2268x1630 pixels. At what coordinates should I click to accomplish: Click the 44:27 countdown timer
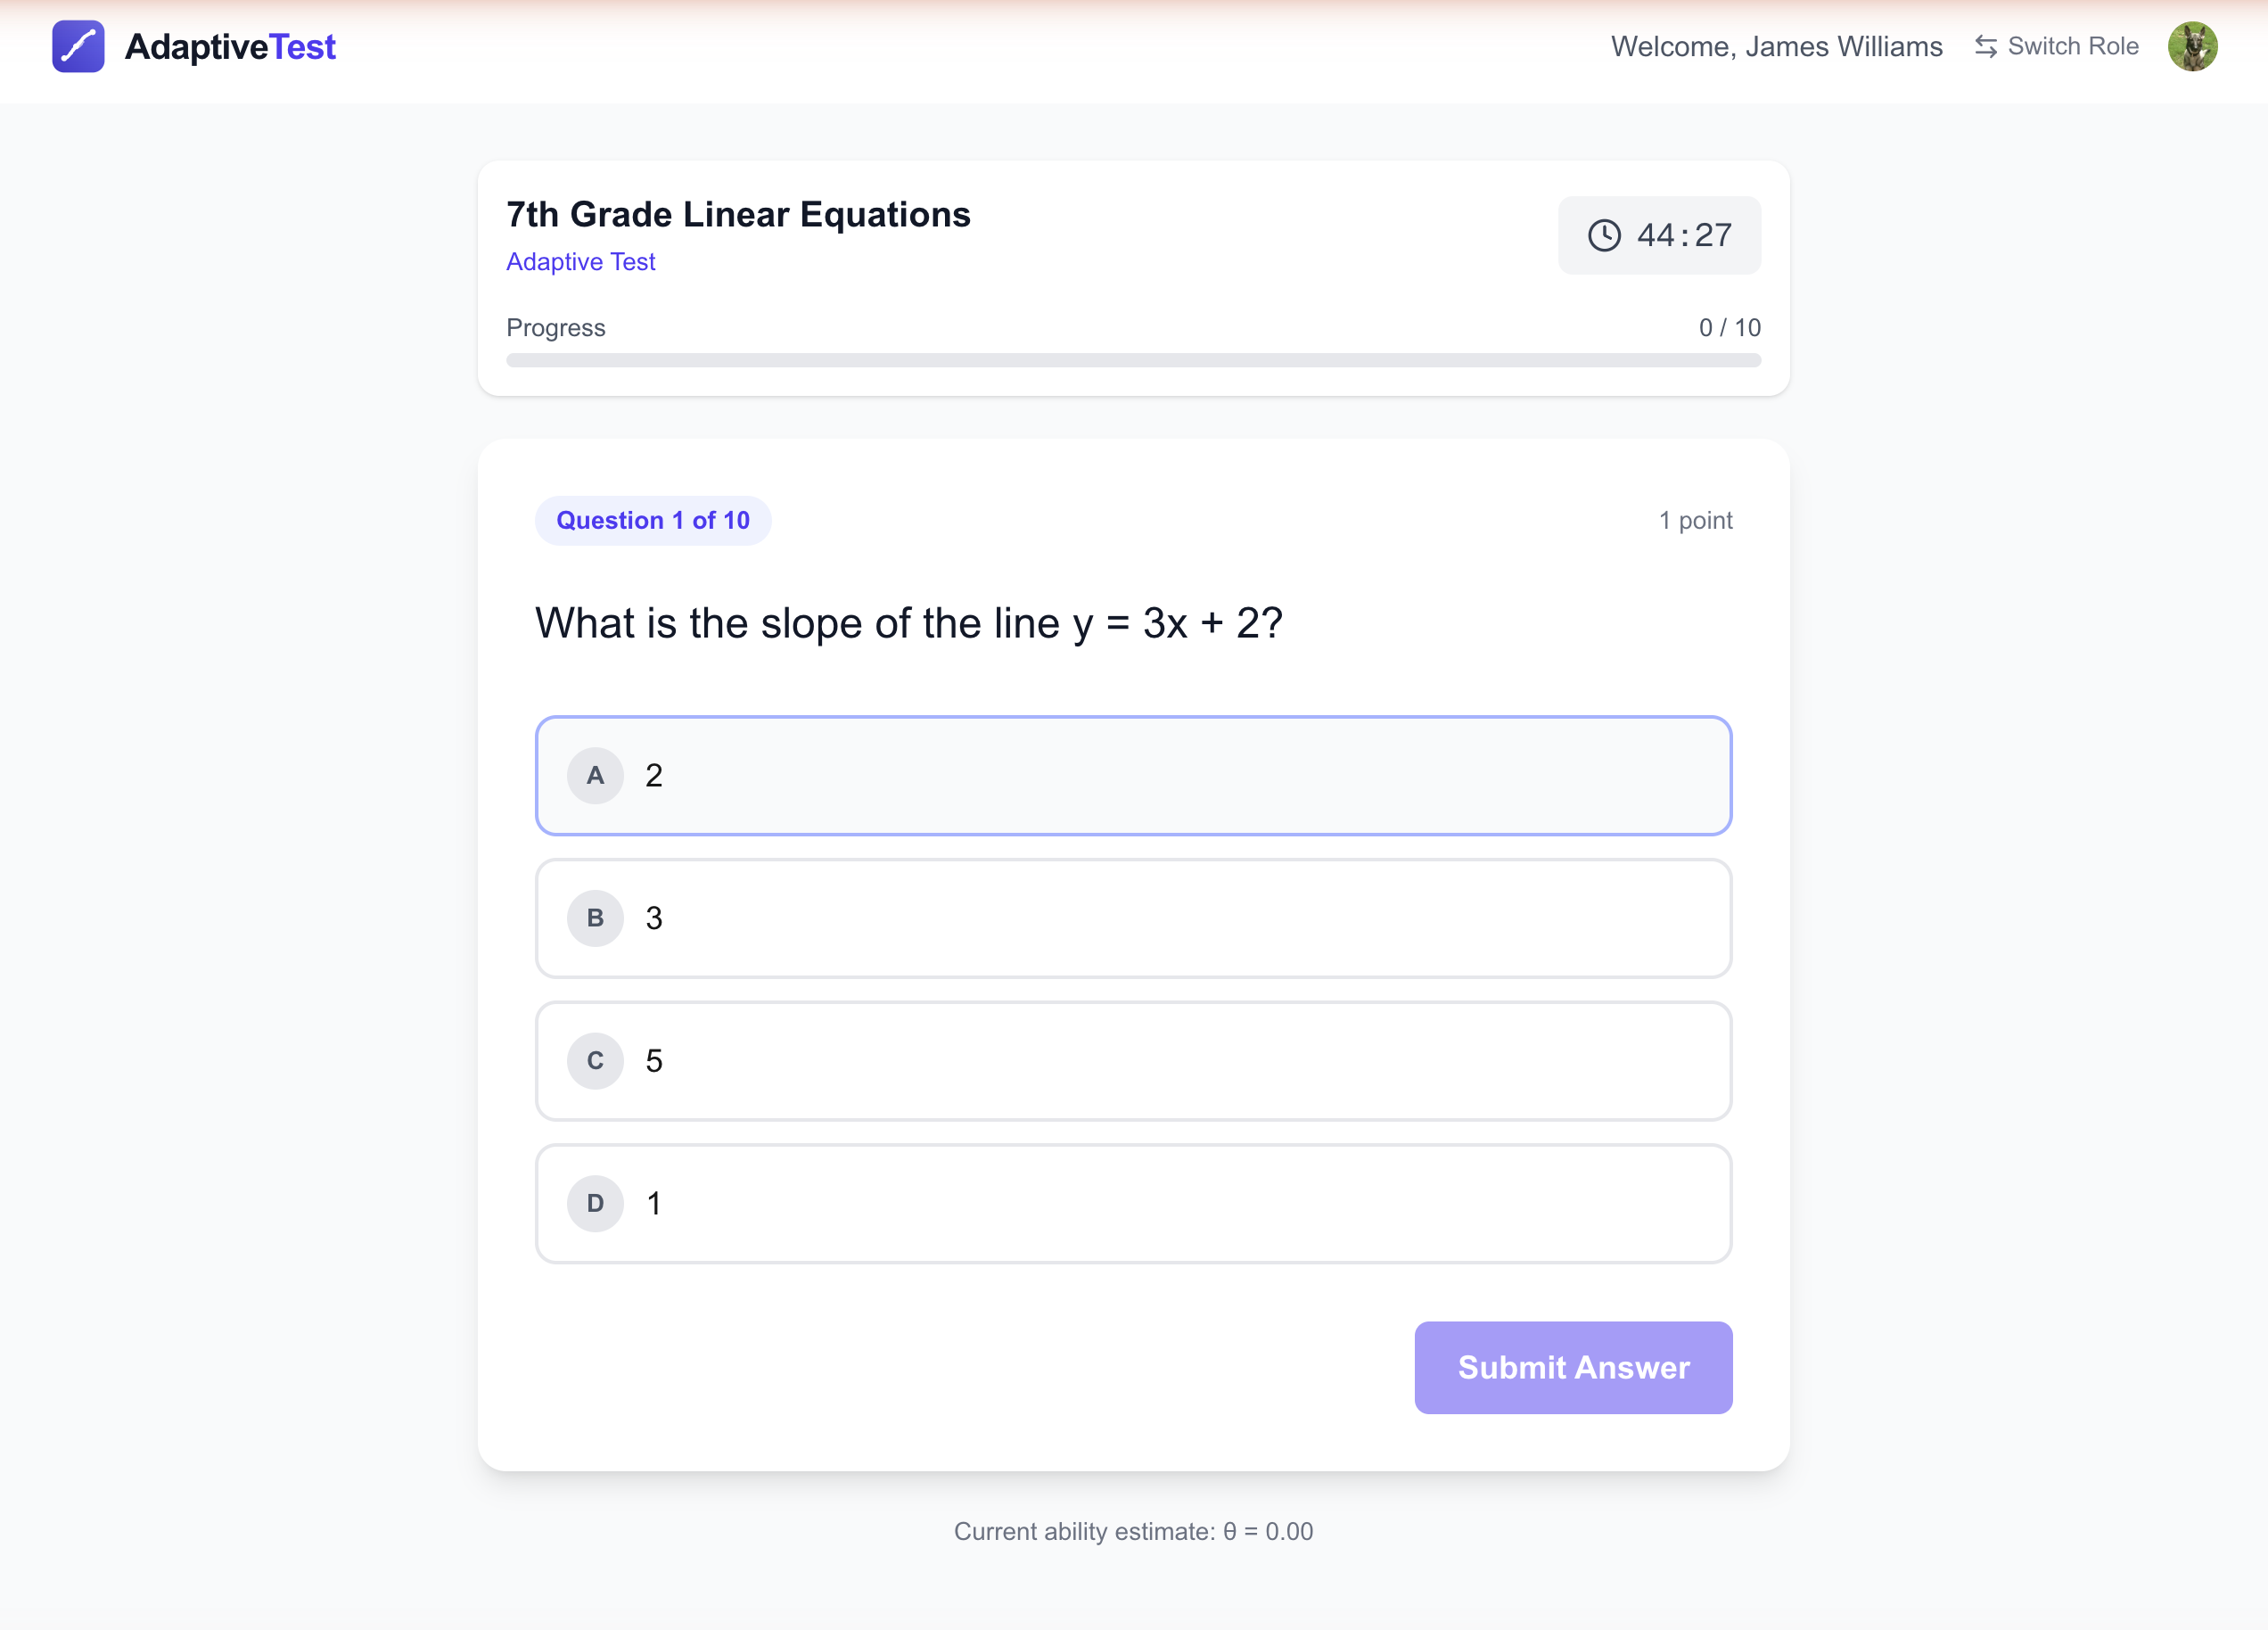pos(1684,235)
